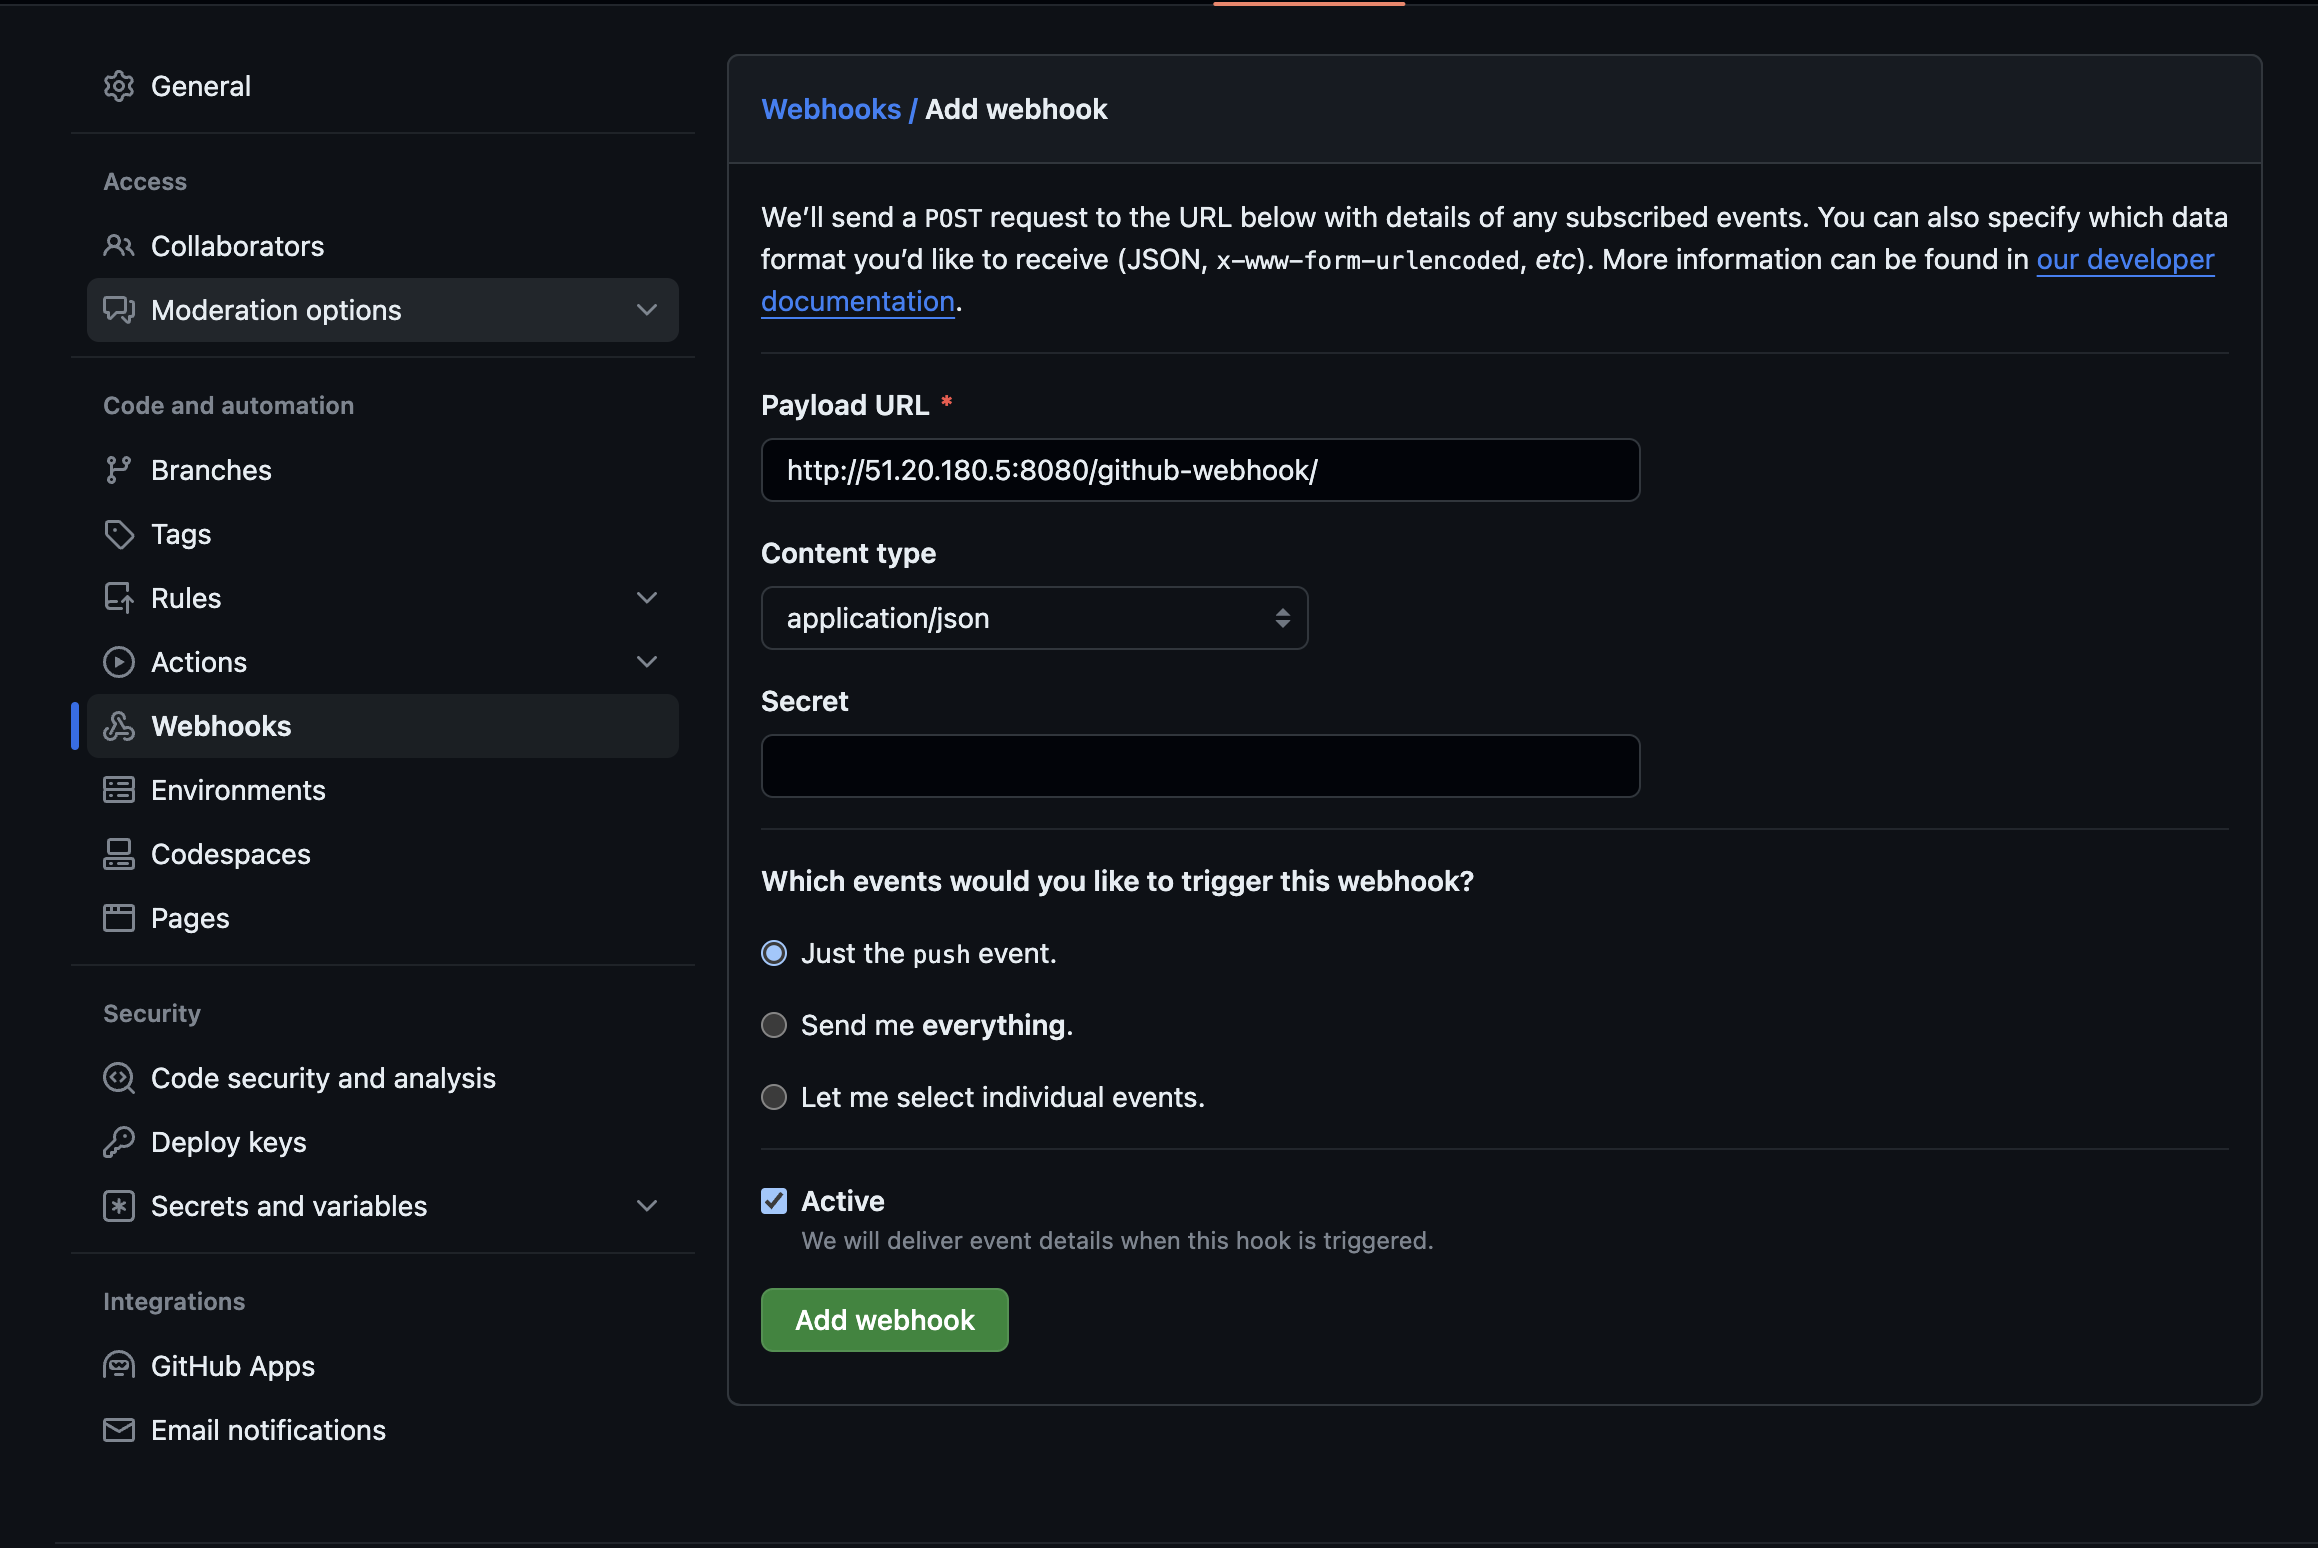Click the Collaborators people icon

(119, 246)
